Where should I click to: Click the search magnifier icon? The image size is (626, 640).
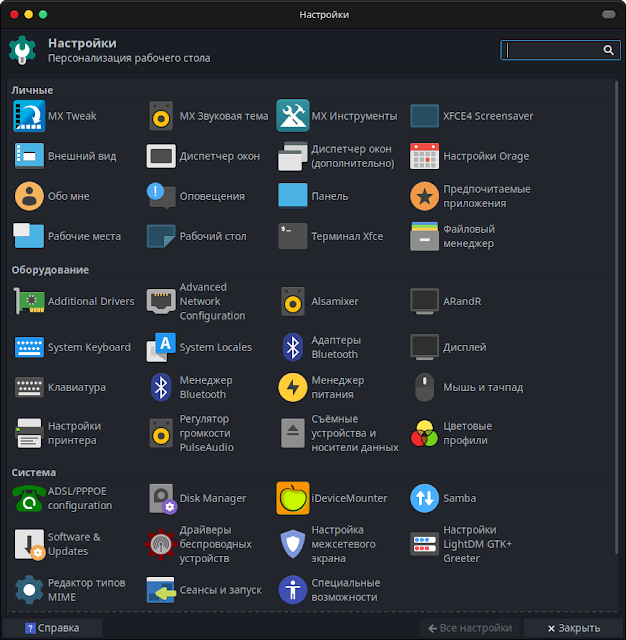click(x=608, y=50)
